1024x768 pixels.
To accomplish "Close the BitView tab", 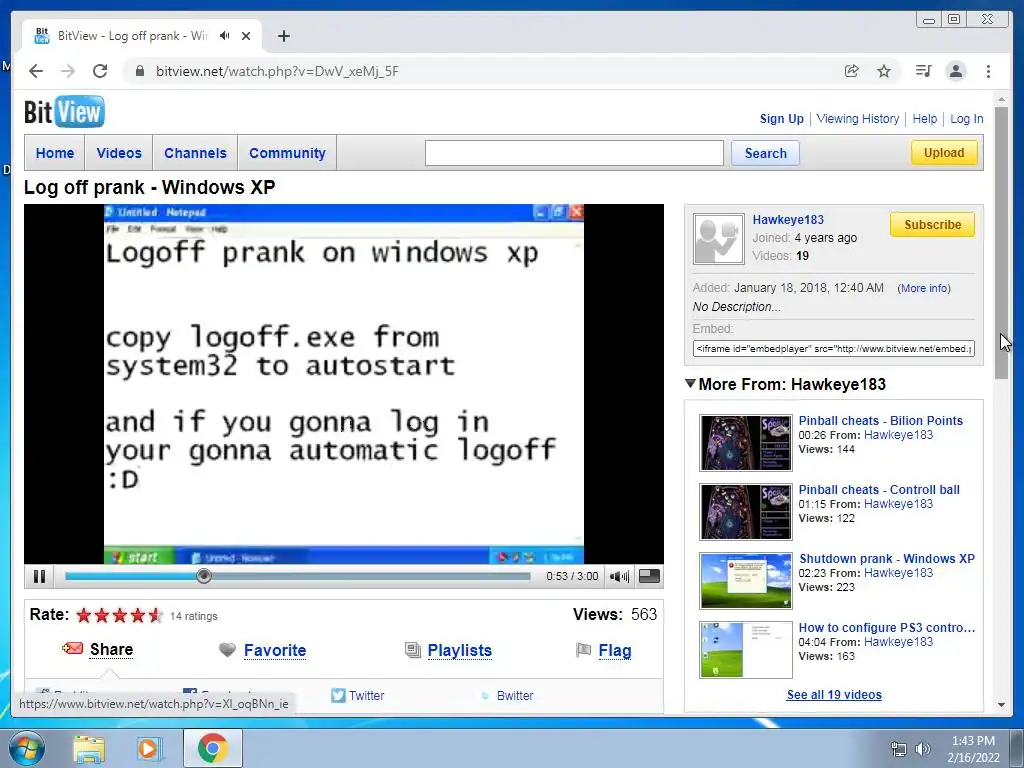I will coord(246,36).
